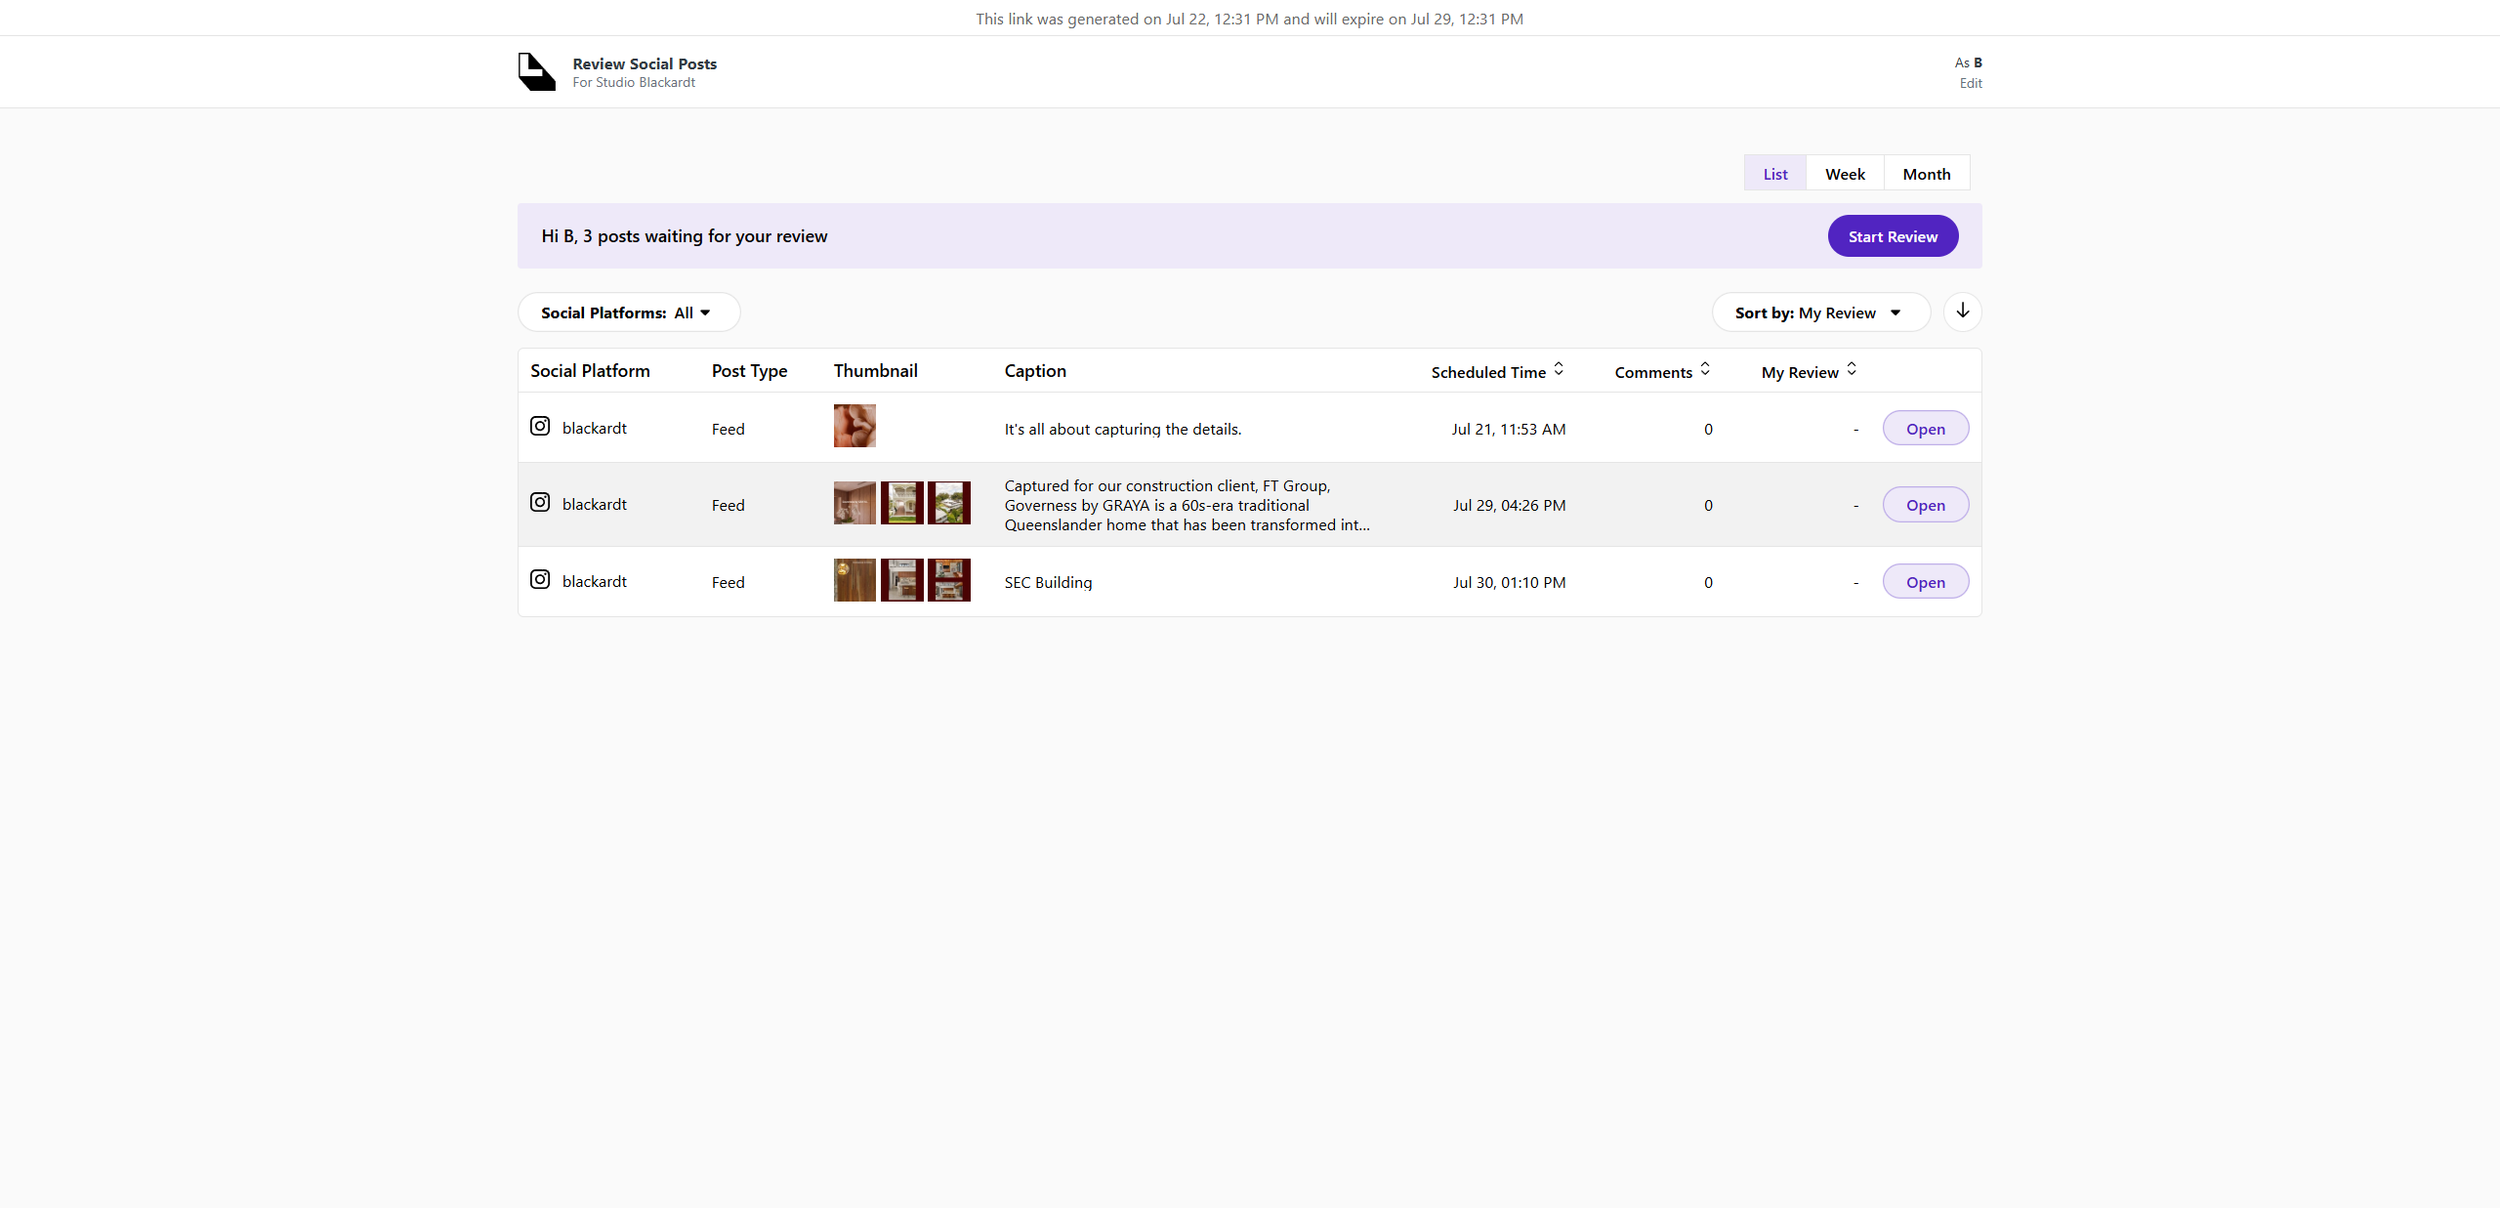Click the FT Group Governess caption text
The width and height of the screenshot is (2500, 1208).
tap(1187, 505)
